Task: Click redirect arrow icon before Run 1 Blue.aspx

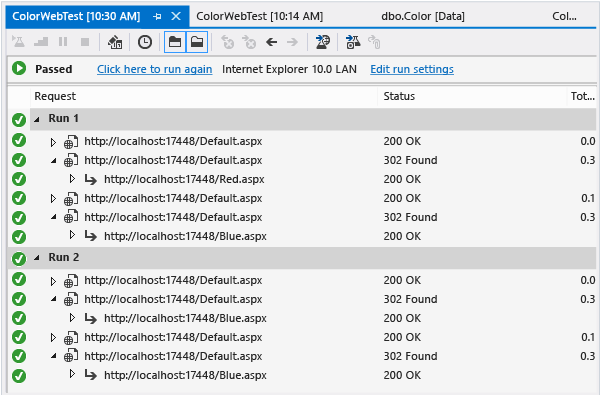Action: coord(91,236)
